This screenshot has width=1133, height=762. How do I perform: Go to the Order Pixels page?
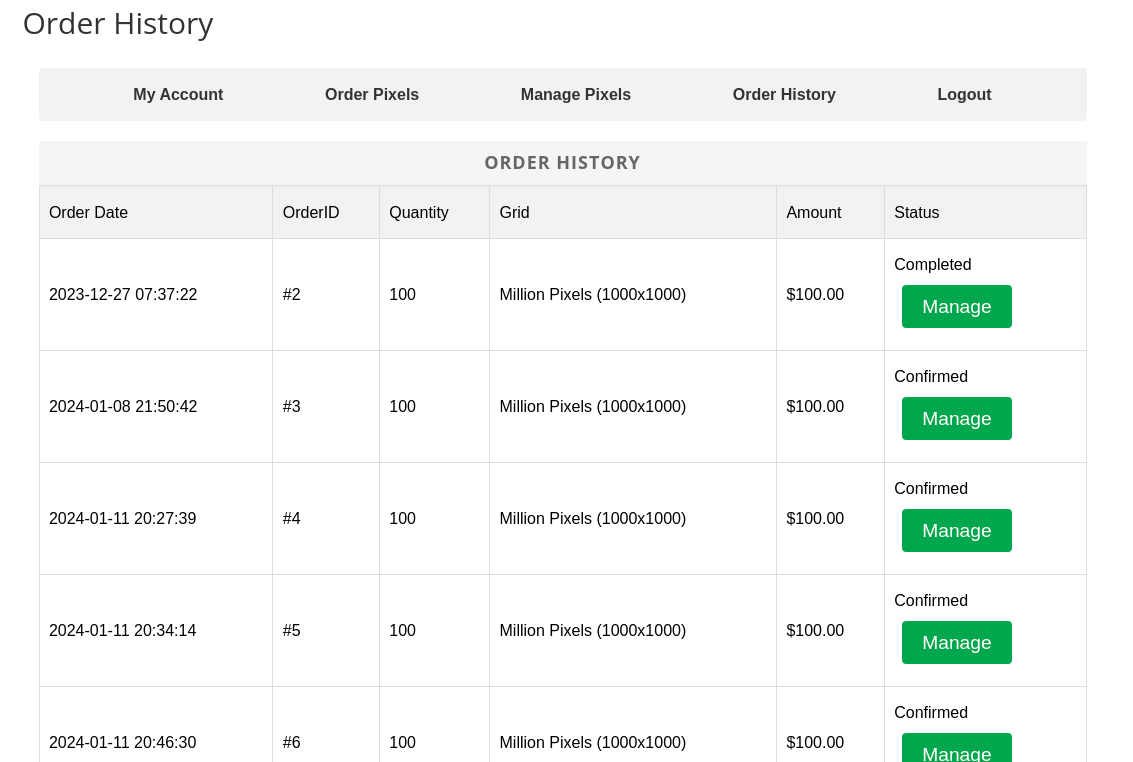[x=372, y=95]
